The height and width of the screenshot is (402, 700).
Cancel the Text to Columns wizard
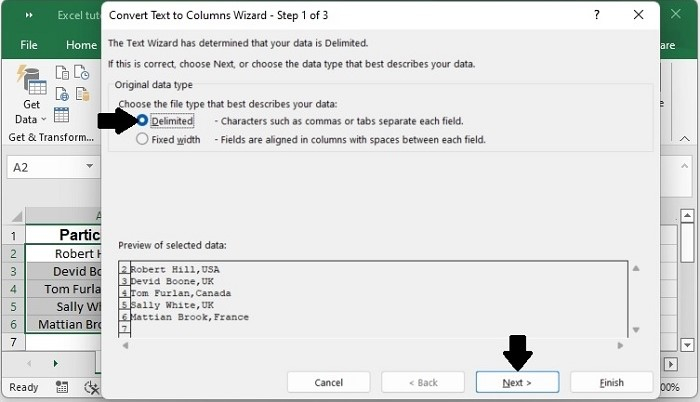click(x=329, y=383)
